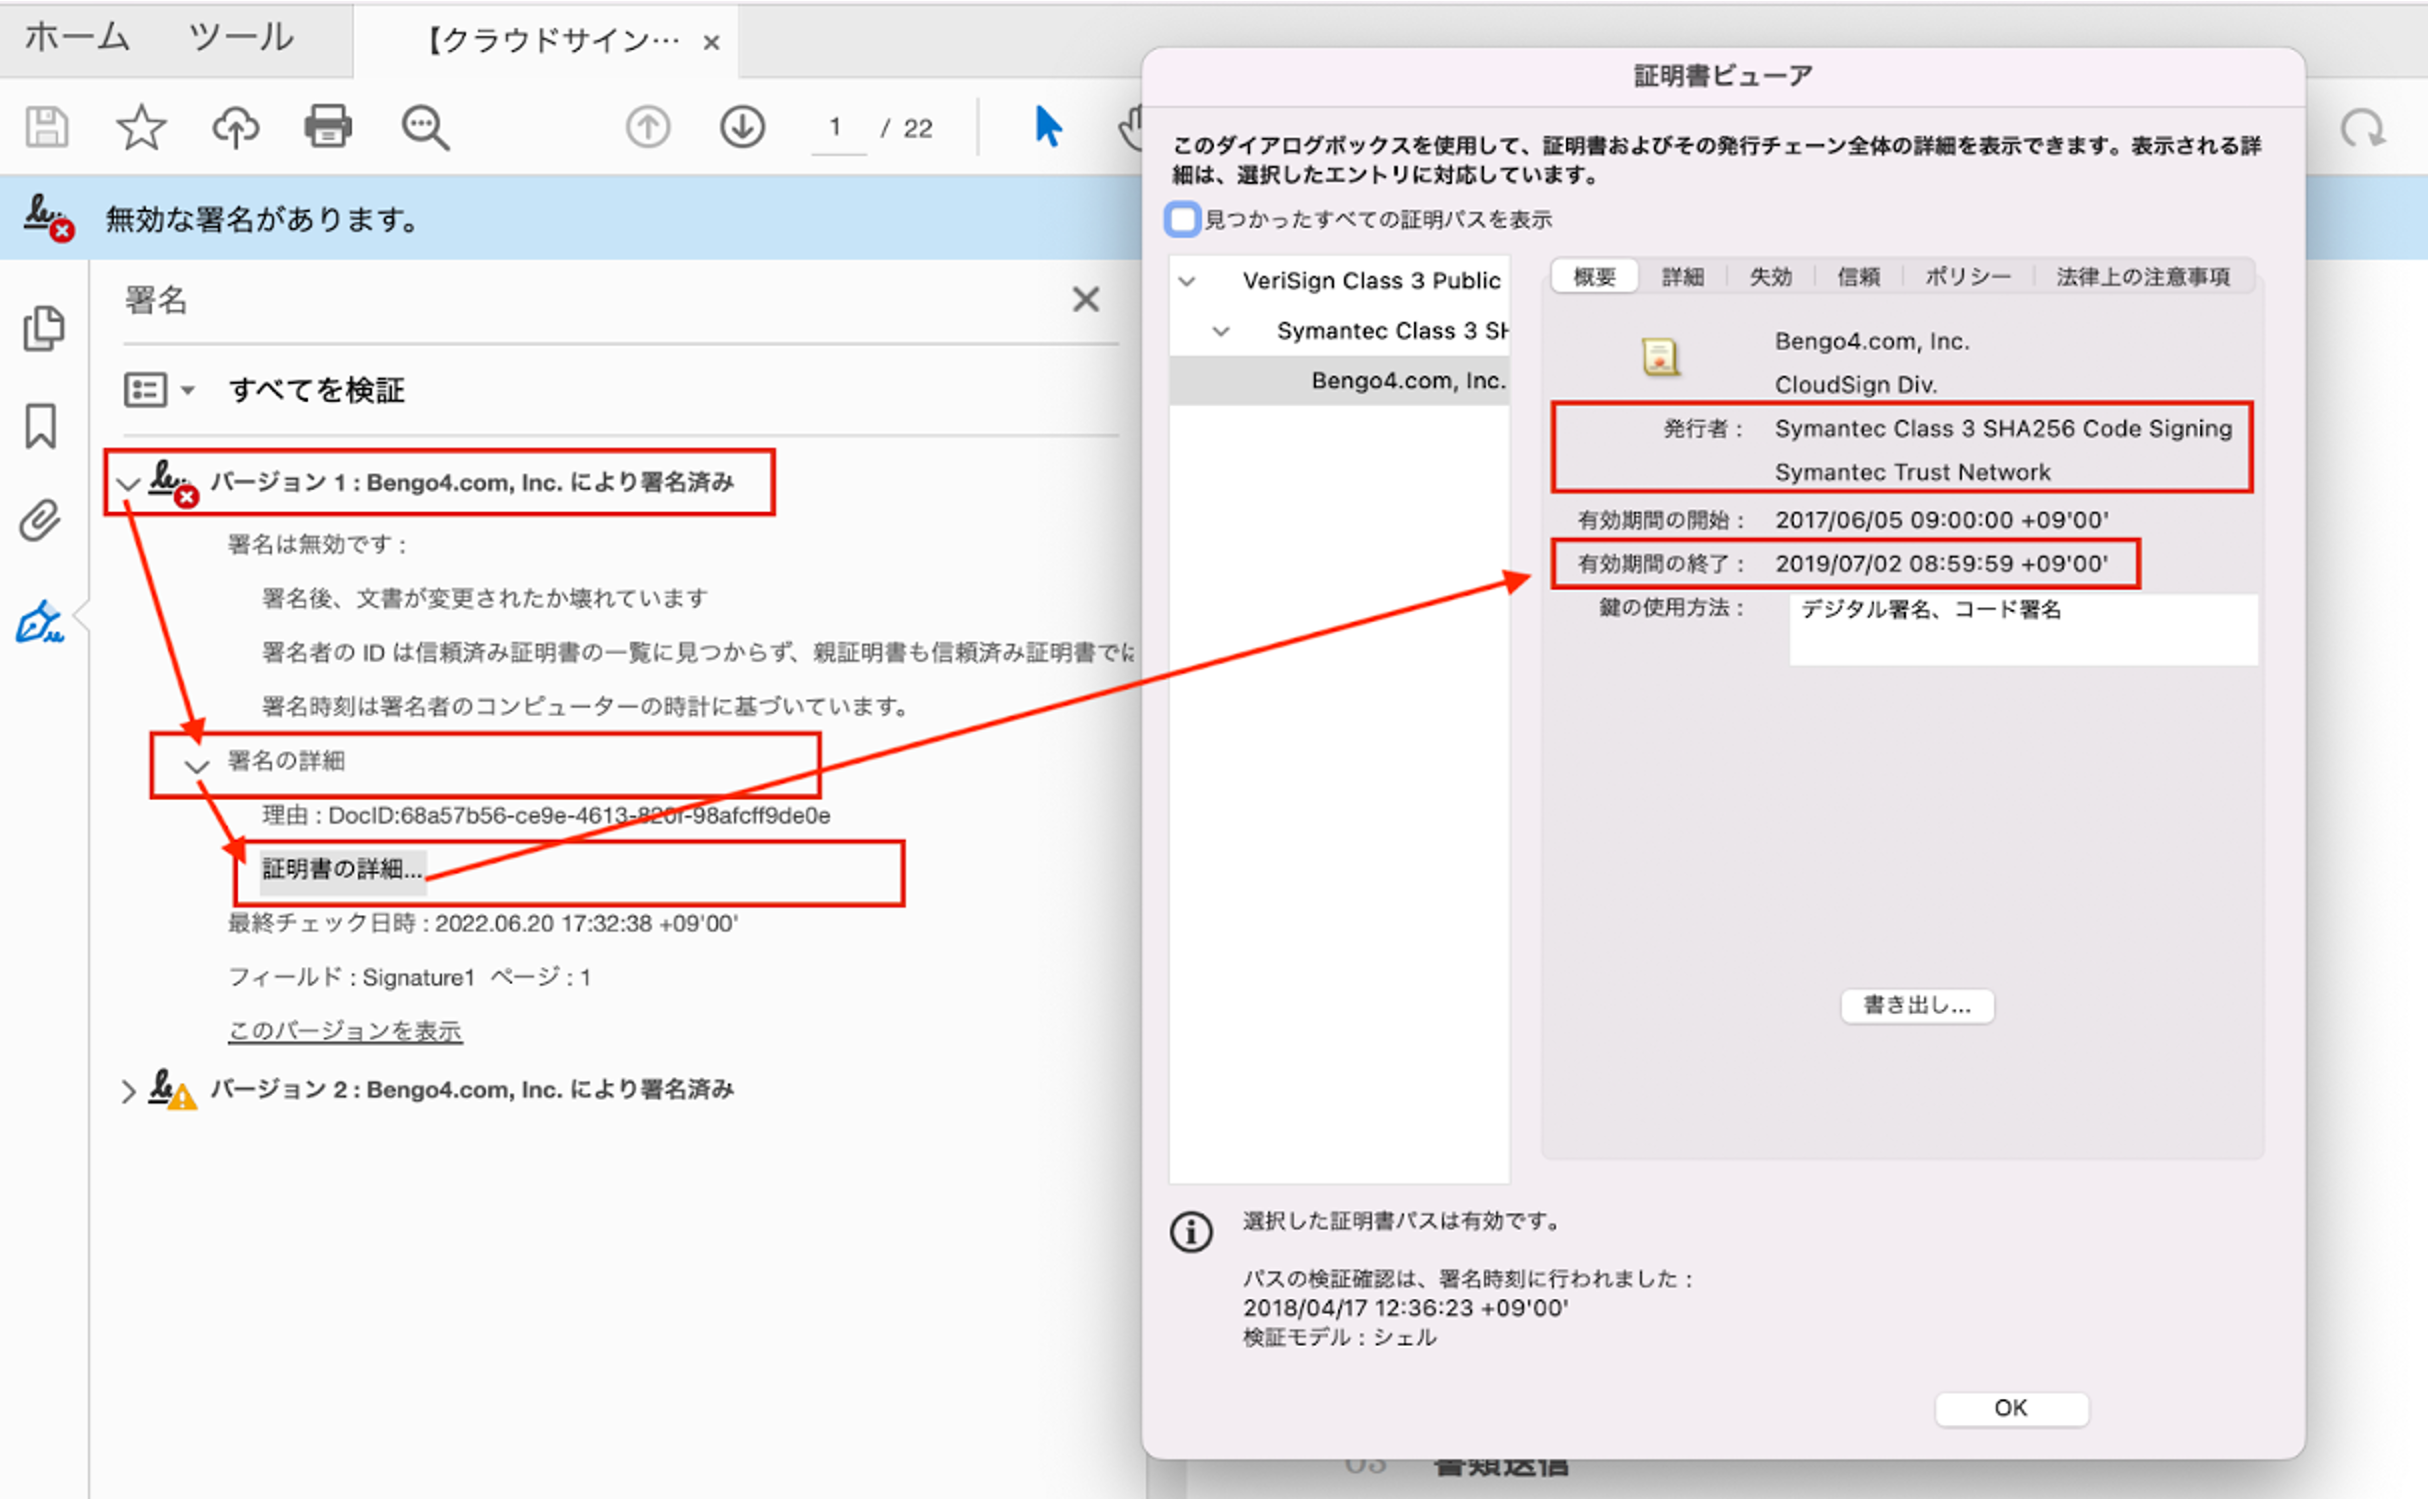Select Symantec Class 3 certificate in chain
The height and width of the screenshot is (1500, 2428).
[1390, 331]
